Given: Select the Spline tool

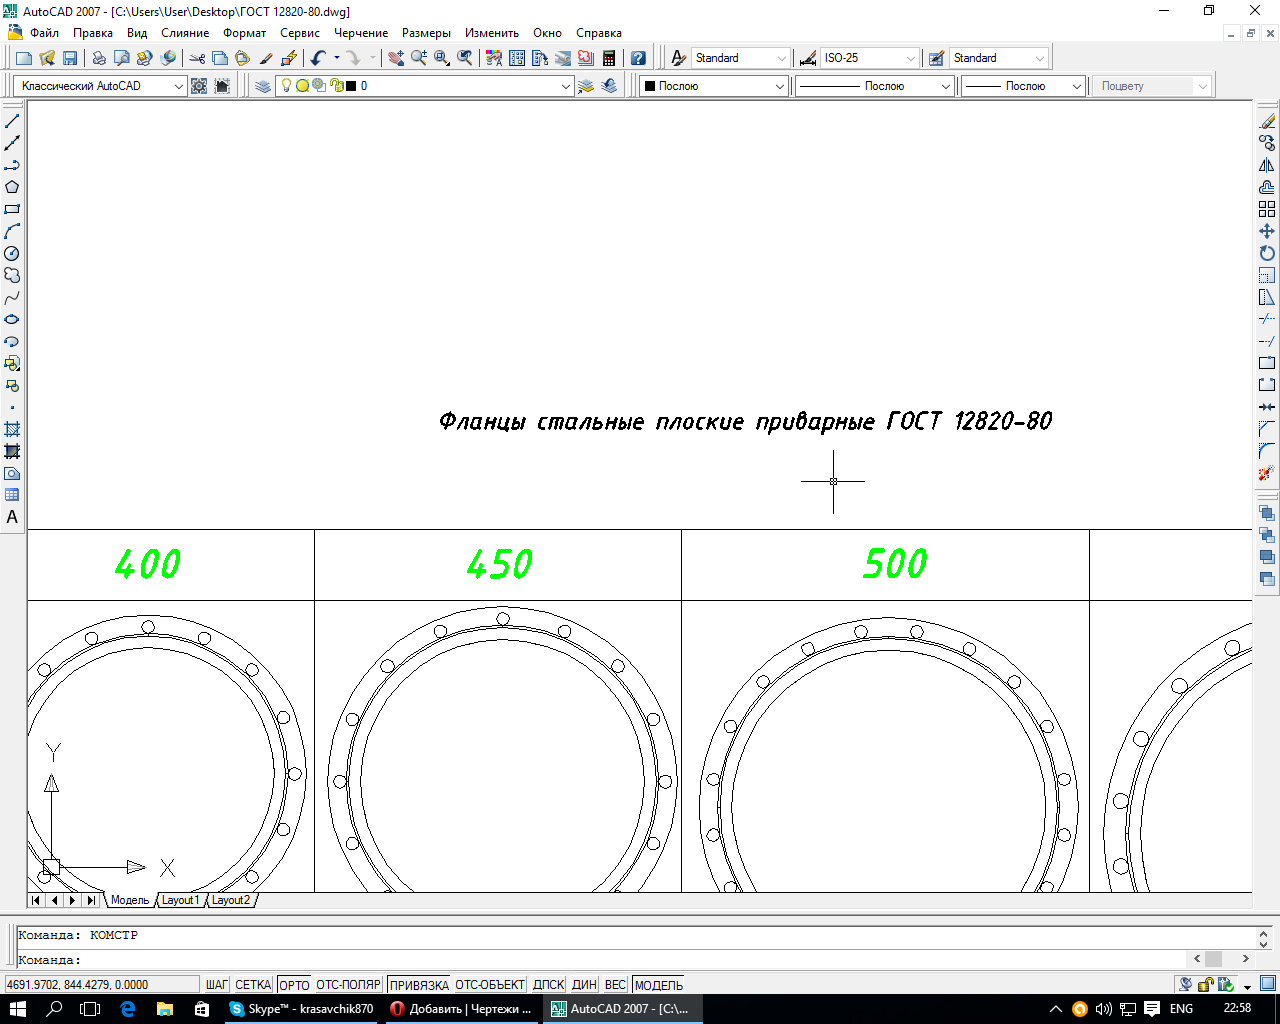Looking at the screenshot, I should point(12,298).
